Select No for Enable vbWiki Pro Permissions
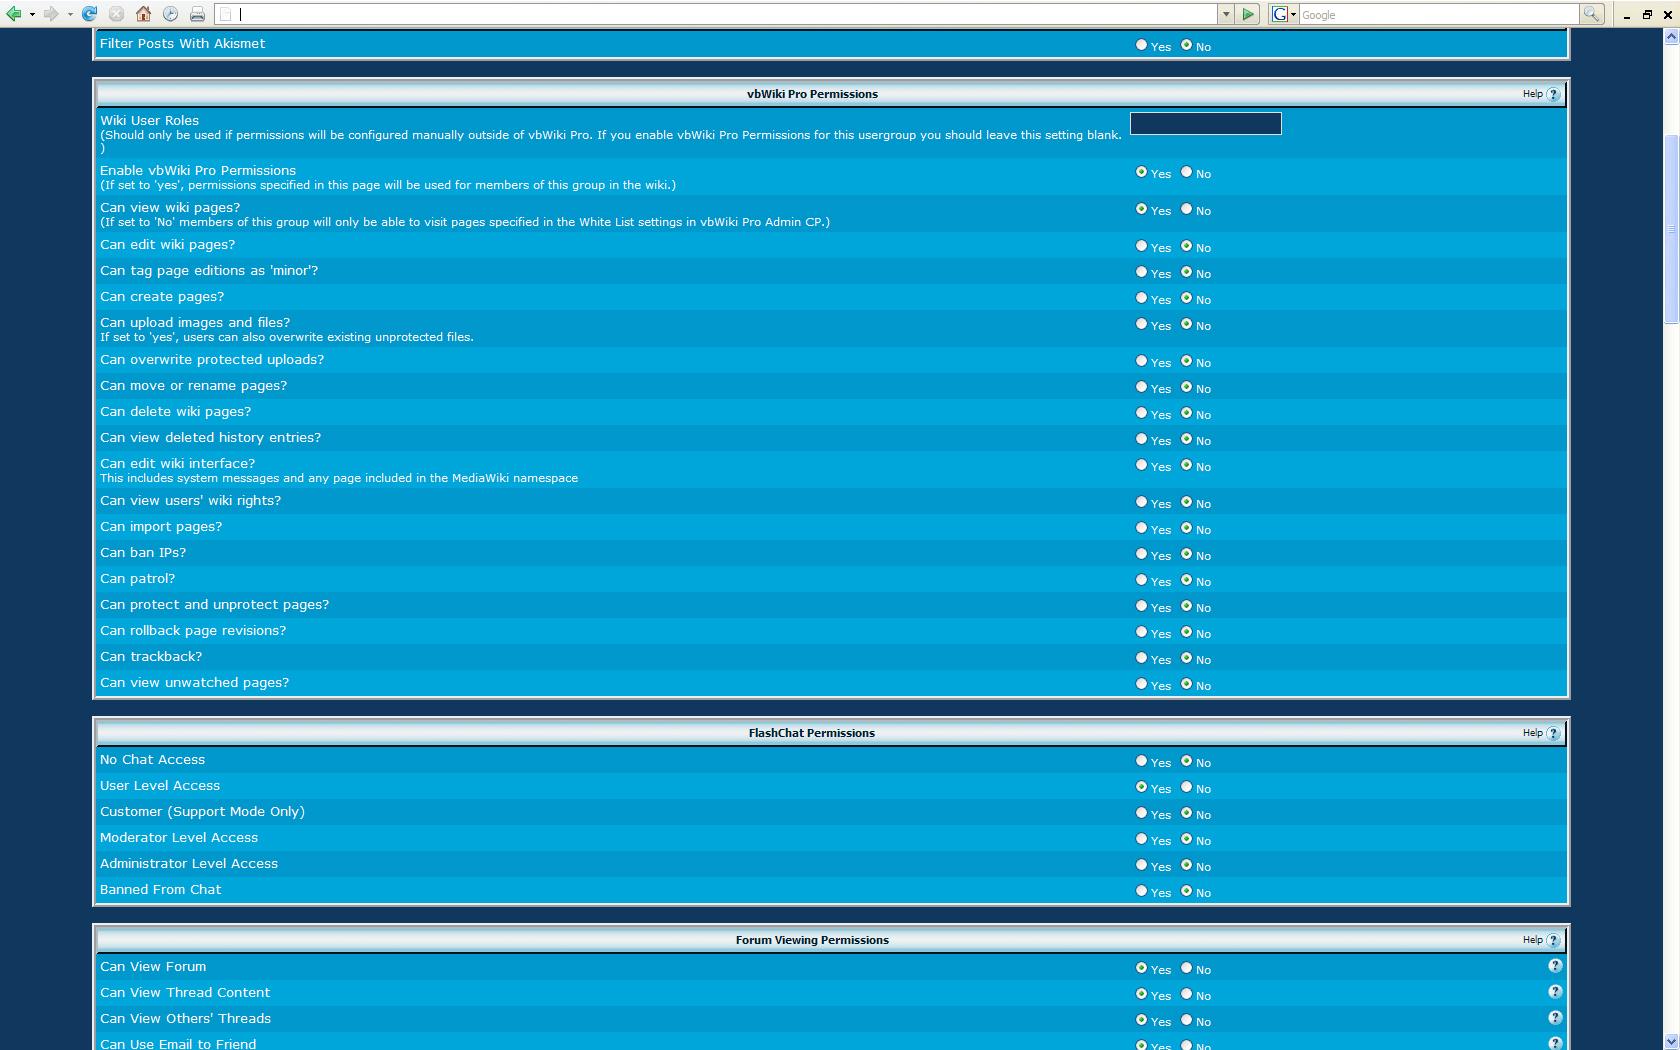Screen dimensions: 1680x1050 tap(1187, 172)
